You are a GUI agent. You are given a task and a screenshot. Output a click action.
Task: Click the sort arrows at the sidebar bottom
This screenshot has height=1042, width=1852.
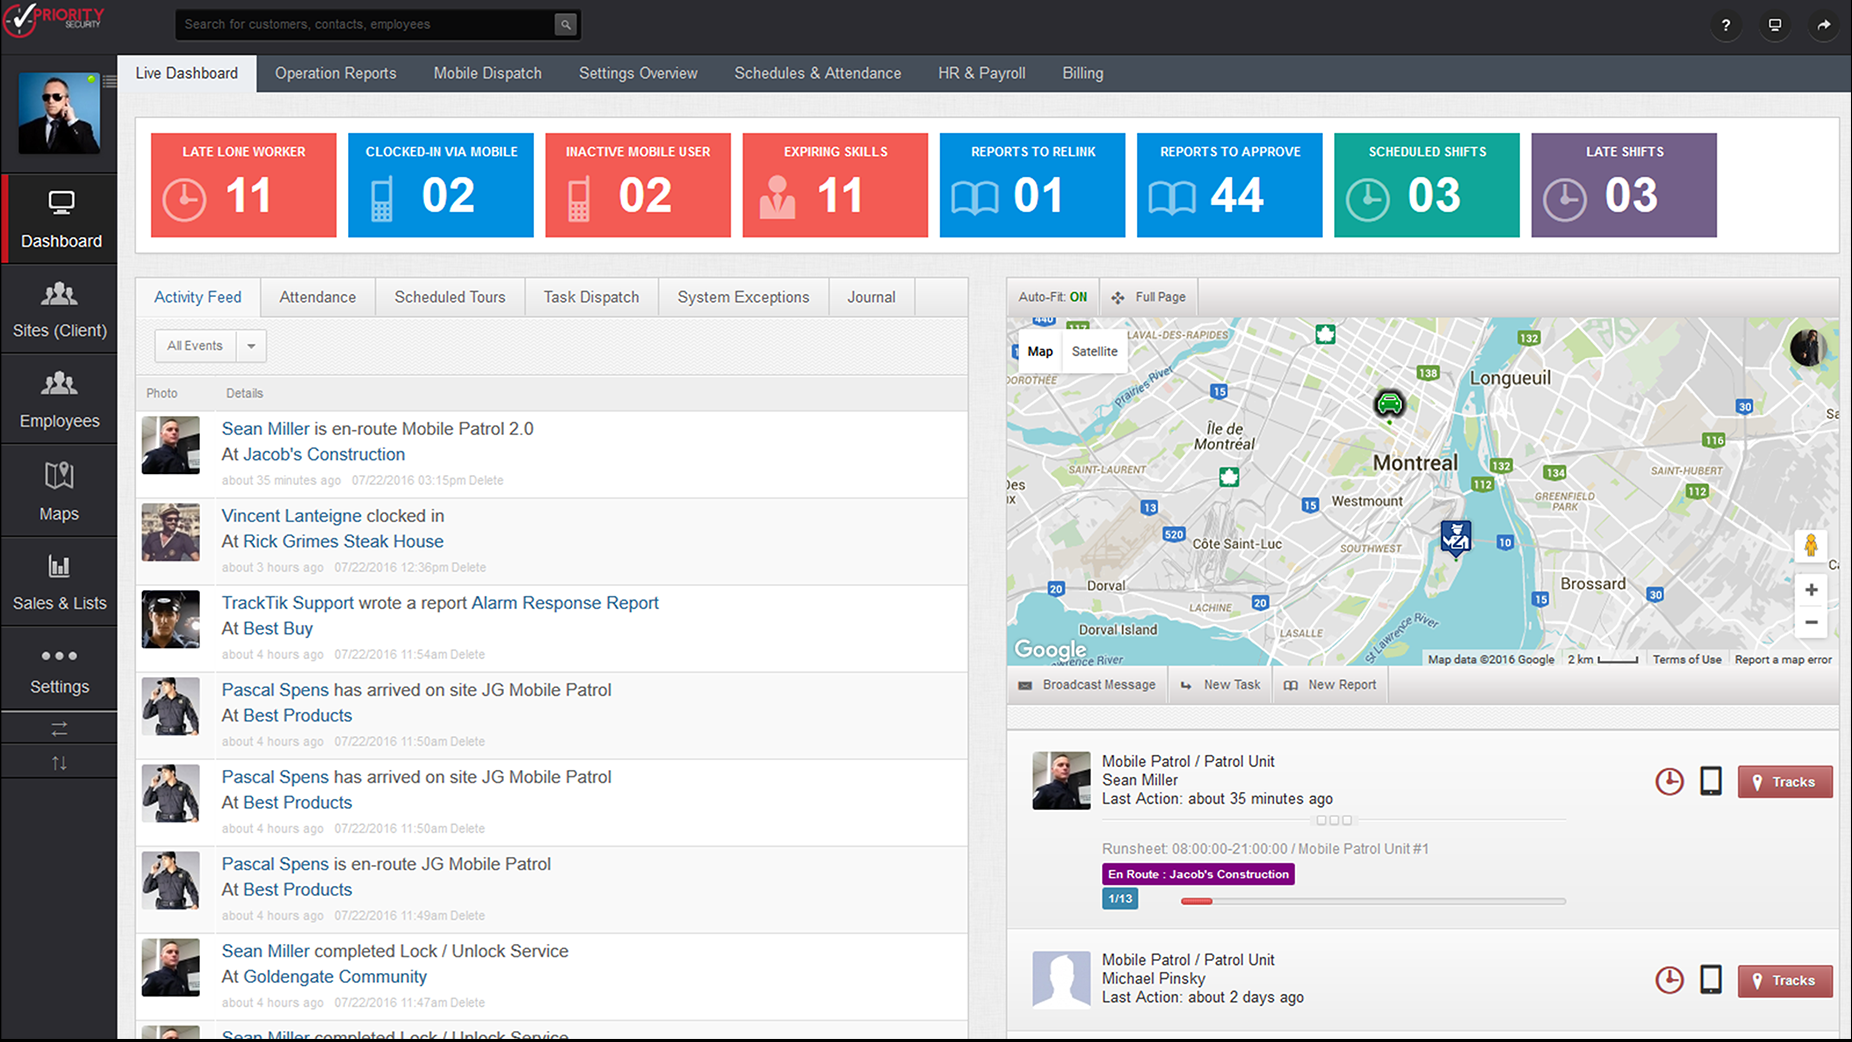59,761
